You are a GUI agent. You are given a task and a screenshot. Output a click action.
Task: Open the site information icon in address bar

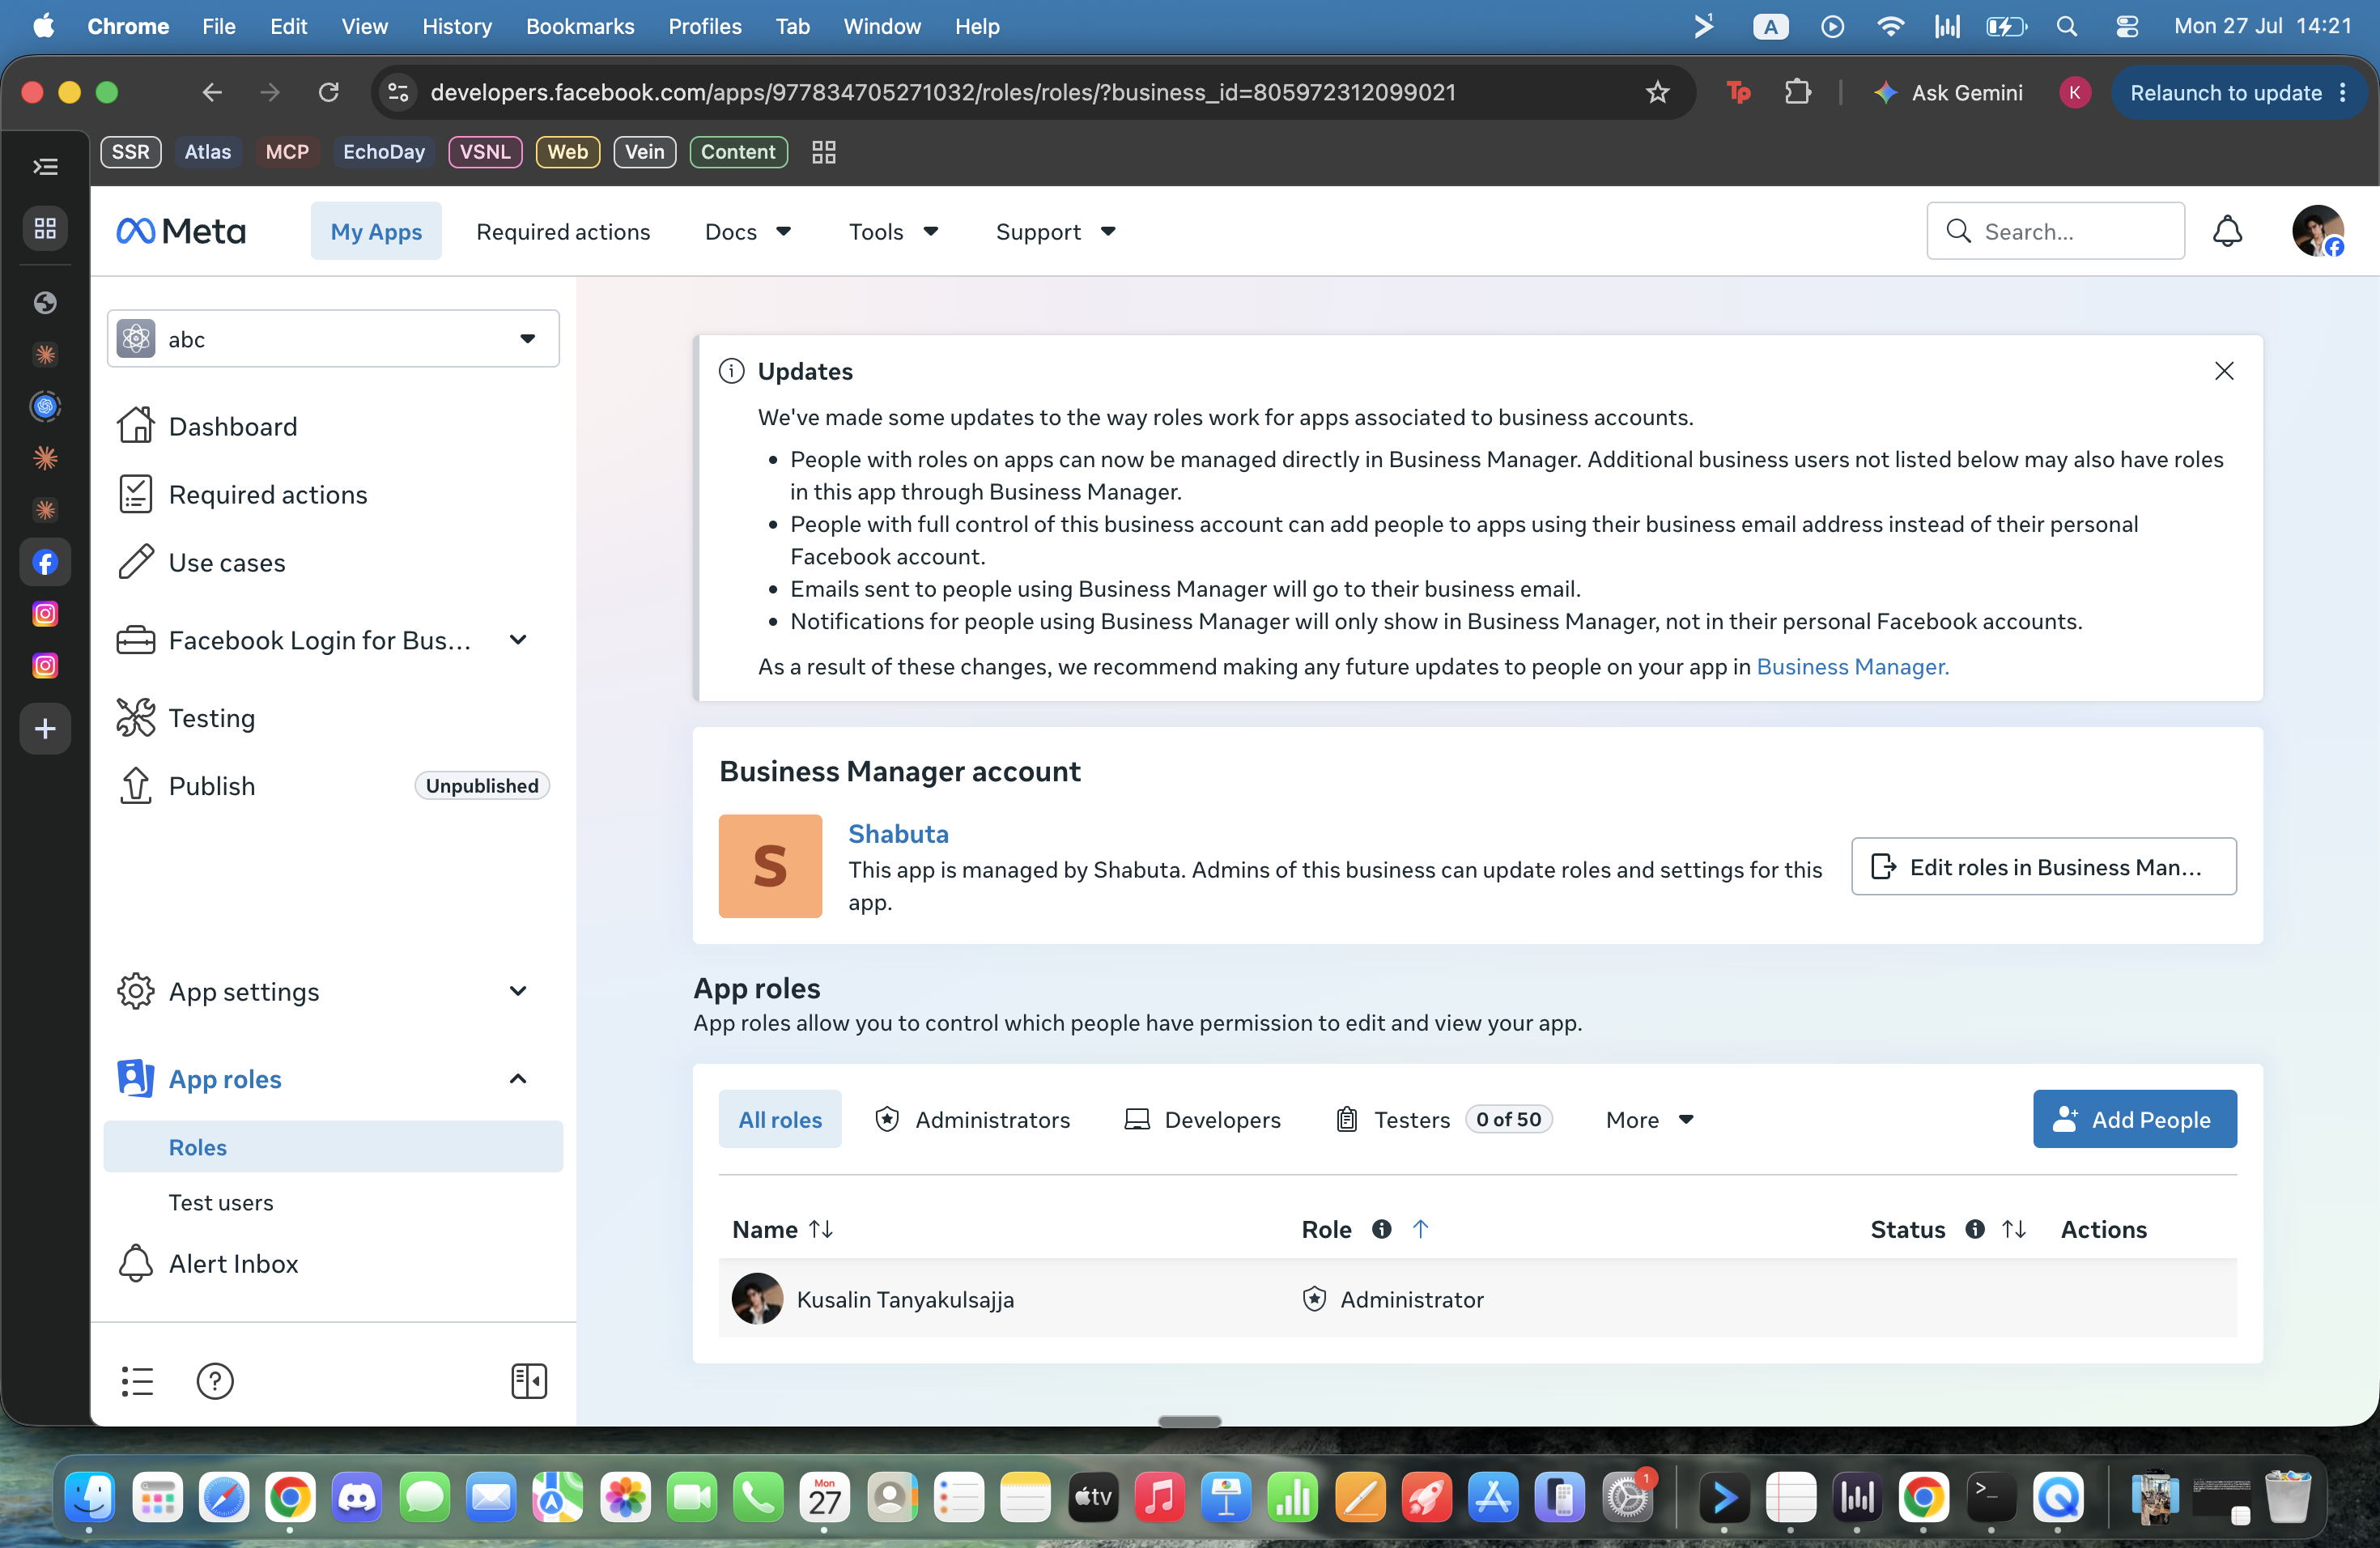tap(398, 92)
